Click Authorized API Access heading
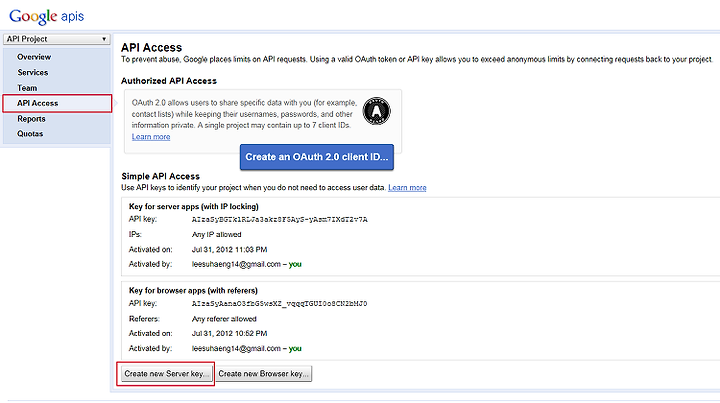Viewport: 720px width, 403px height. [x=169, y=81]
